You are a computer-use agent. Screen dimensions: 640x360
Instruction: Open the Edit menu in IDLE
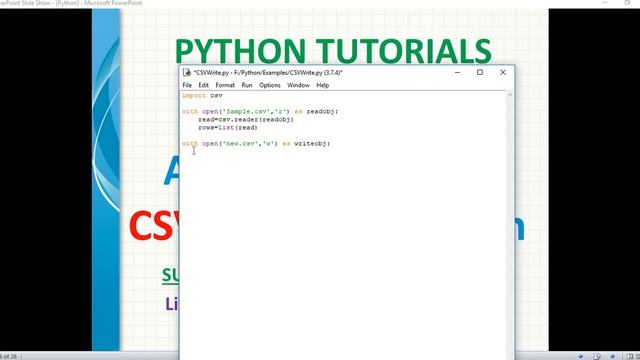203,85
